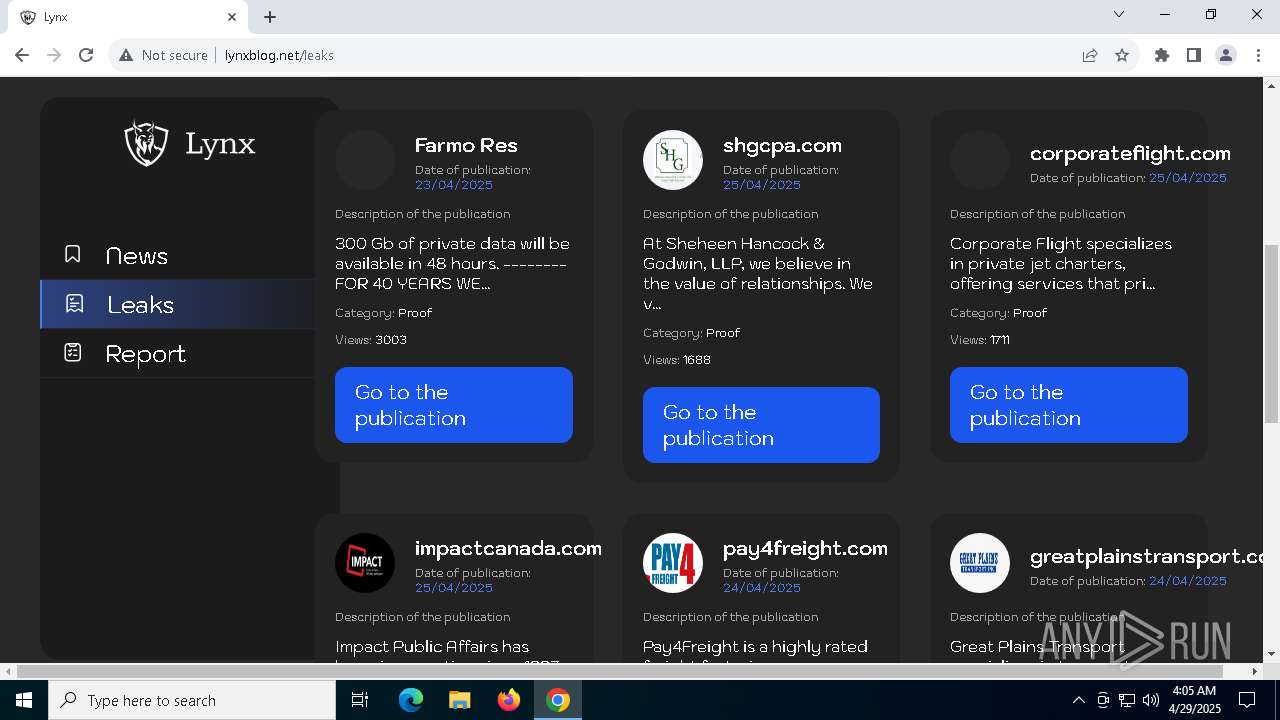
Task: Open the Chrome three-dot menu
Action: click(1257, 55)
